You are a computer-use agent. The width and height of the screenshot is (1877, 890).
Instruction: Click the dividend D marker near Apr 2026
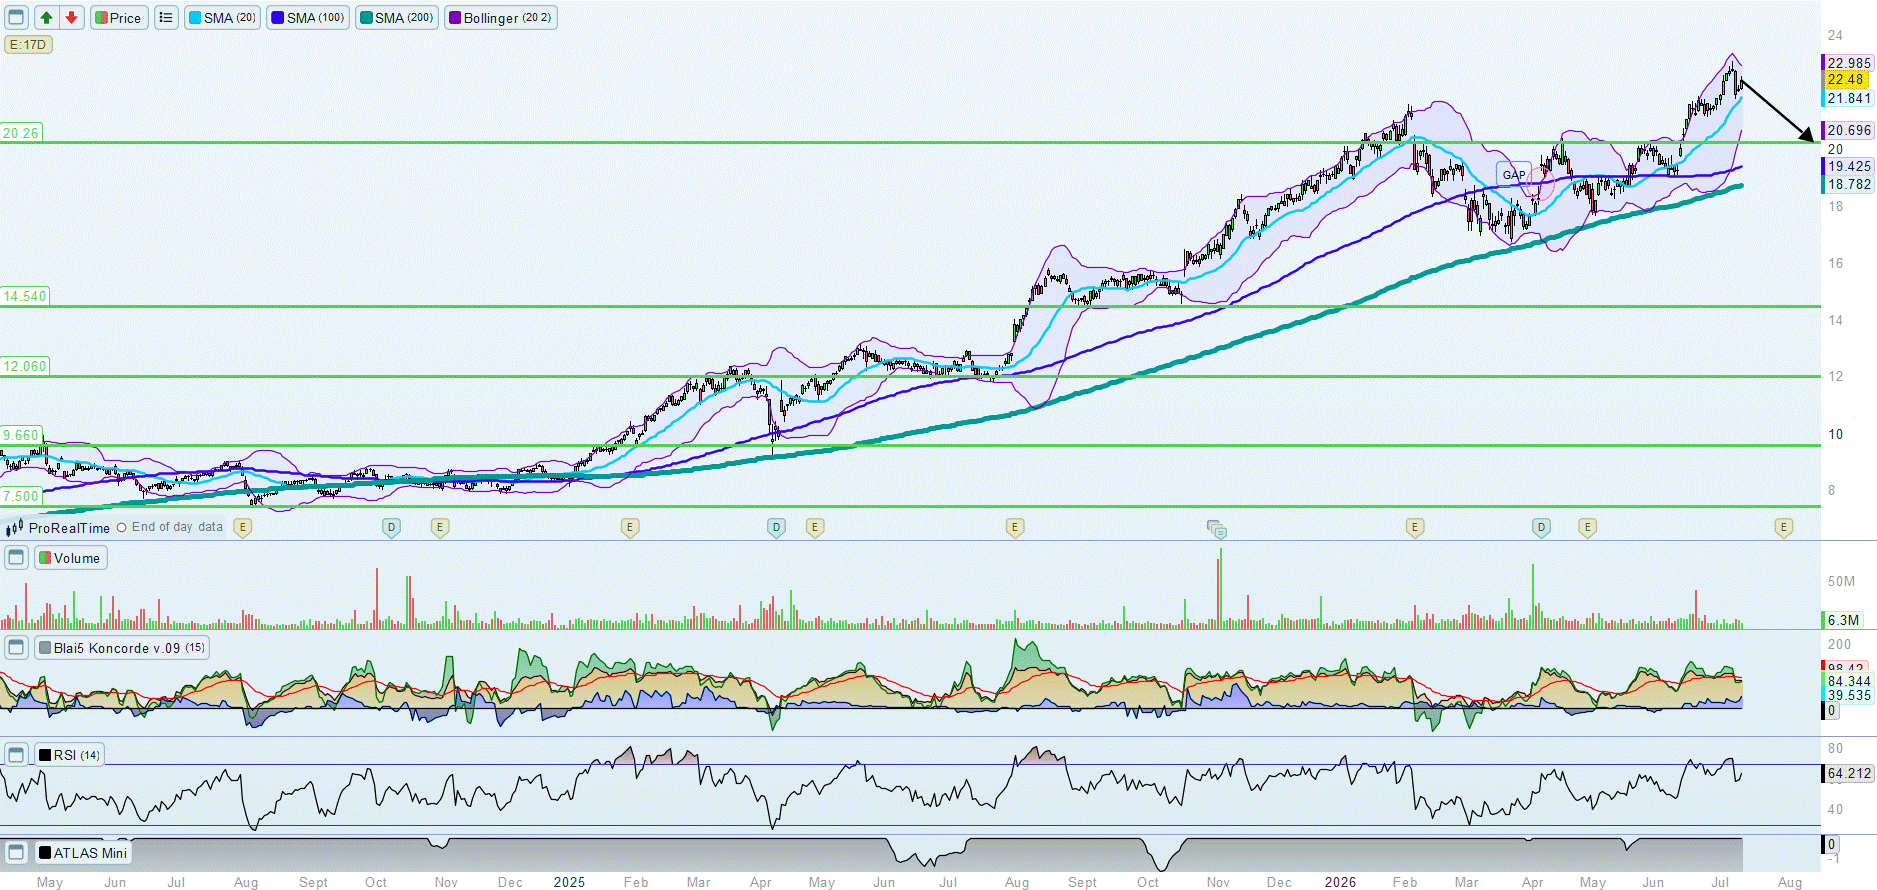point(1541,527)
